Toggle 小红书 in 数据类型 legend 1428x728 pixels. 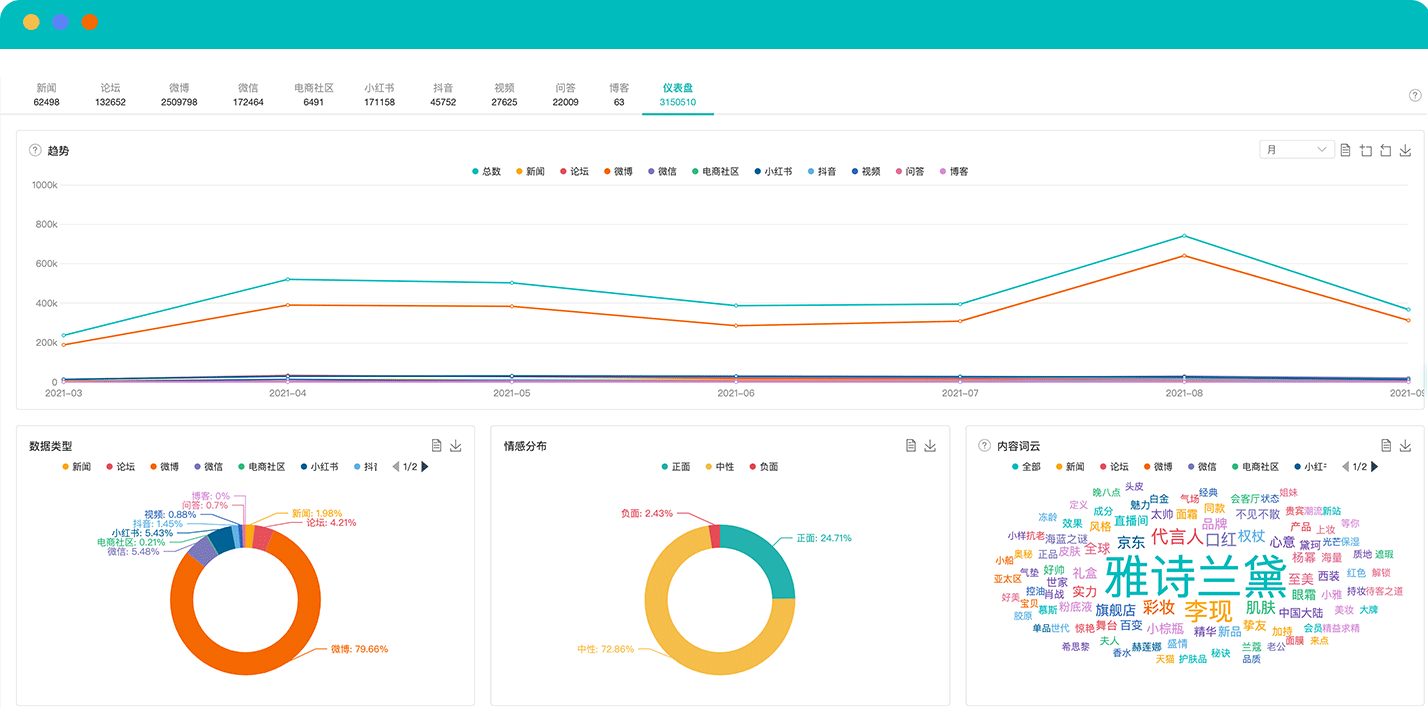coord(318,467)
